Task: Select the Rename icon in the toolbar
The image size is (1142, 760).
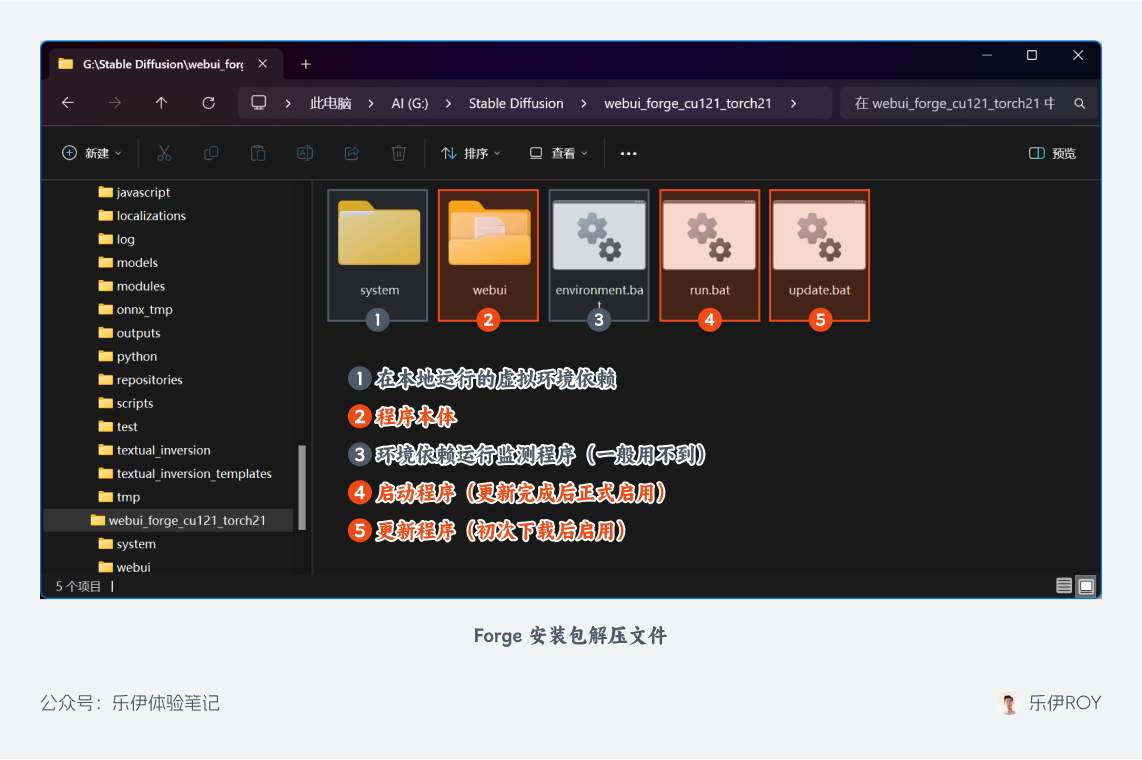Action: [x=305, y=153]
